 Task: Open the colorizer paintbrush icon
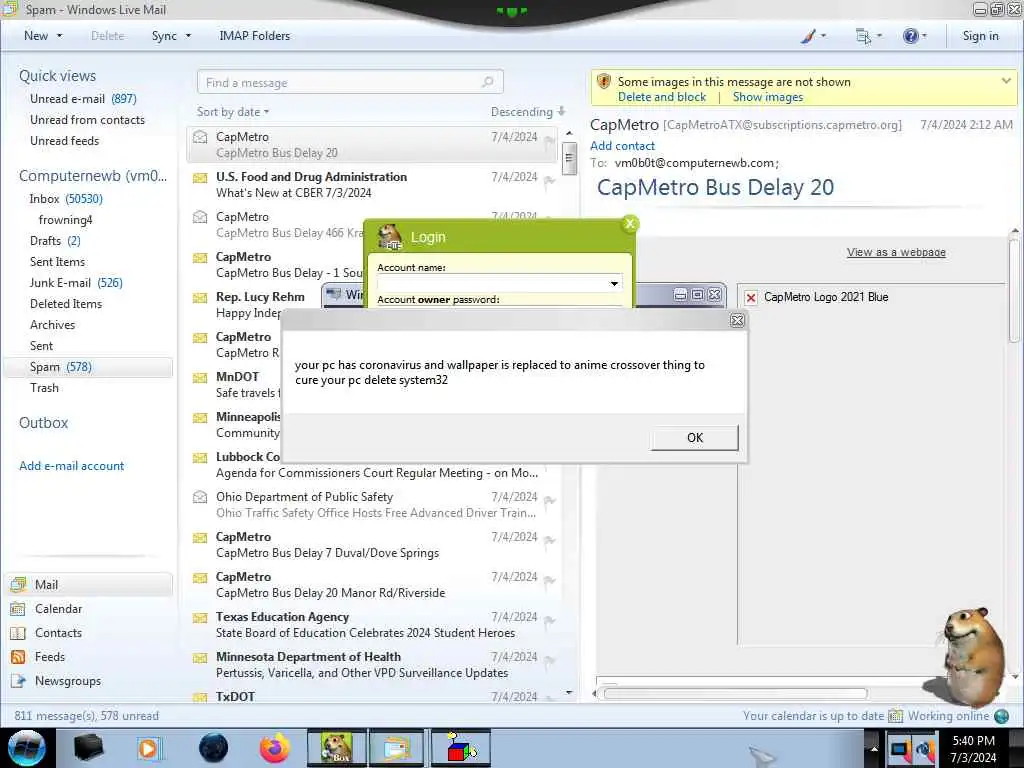coord(808,36)
